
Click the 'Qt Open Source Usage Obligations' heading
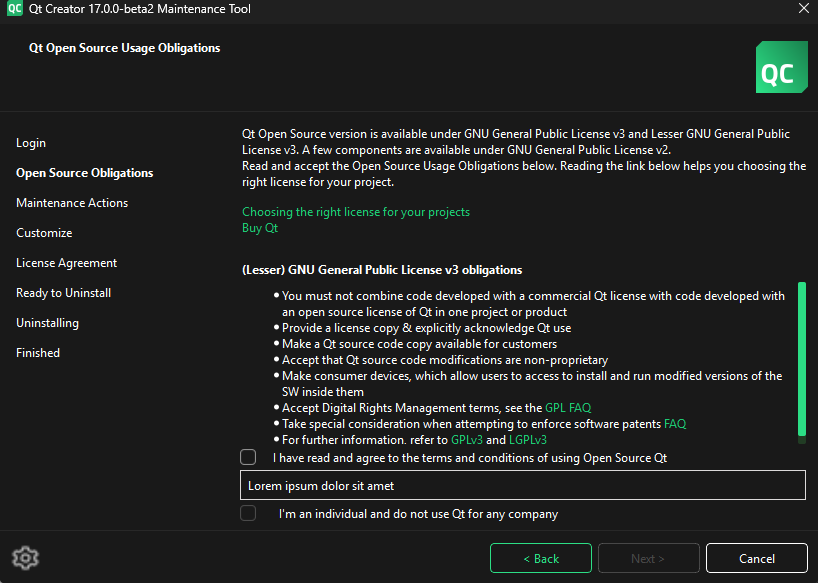(x=125, y=48)
